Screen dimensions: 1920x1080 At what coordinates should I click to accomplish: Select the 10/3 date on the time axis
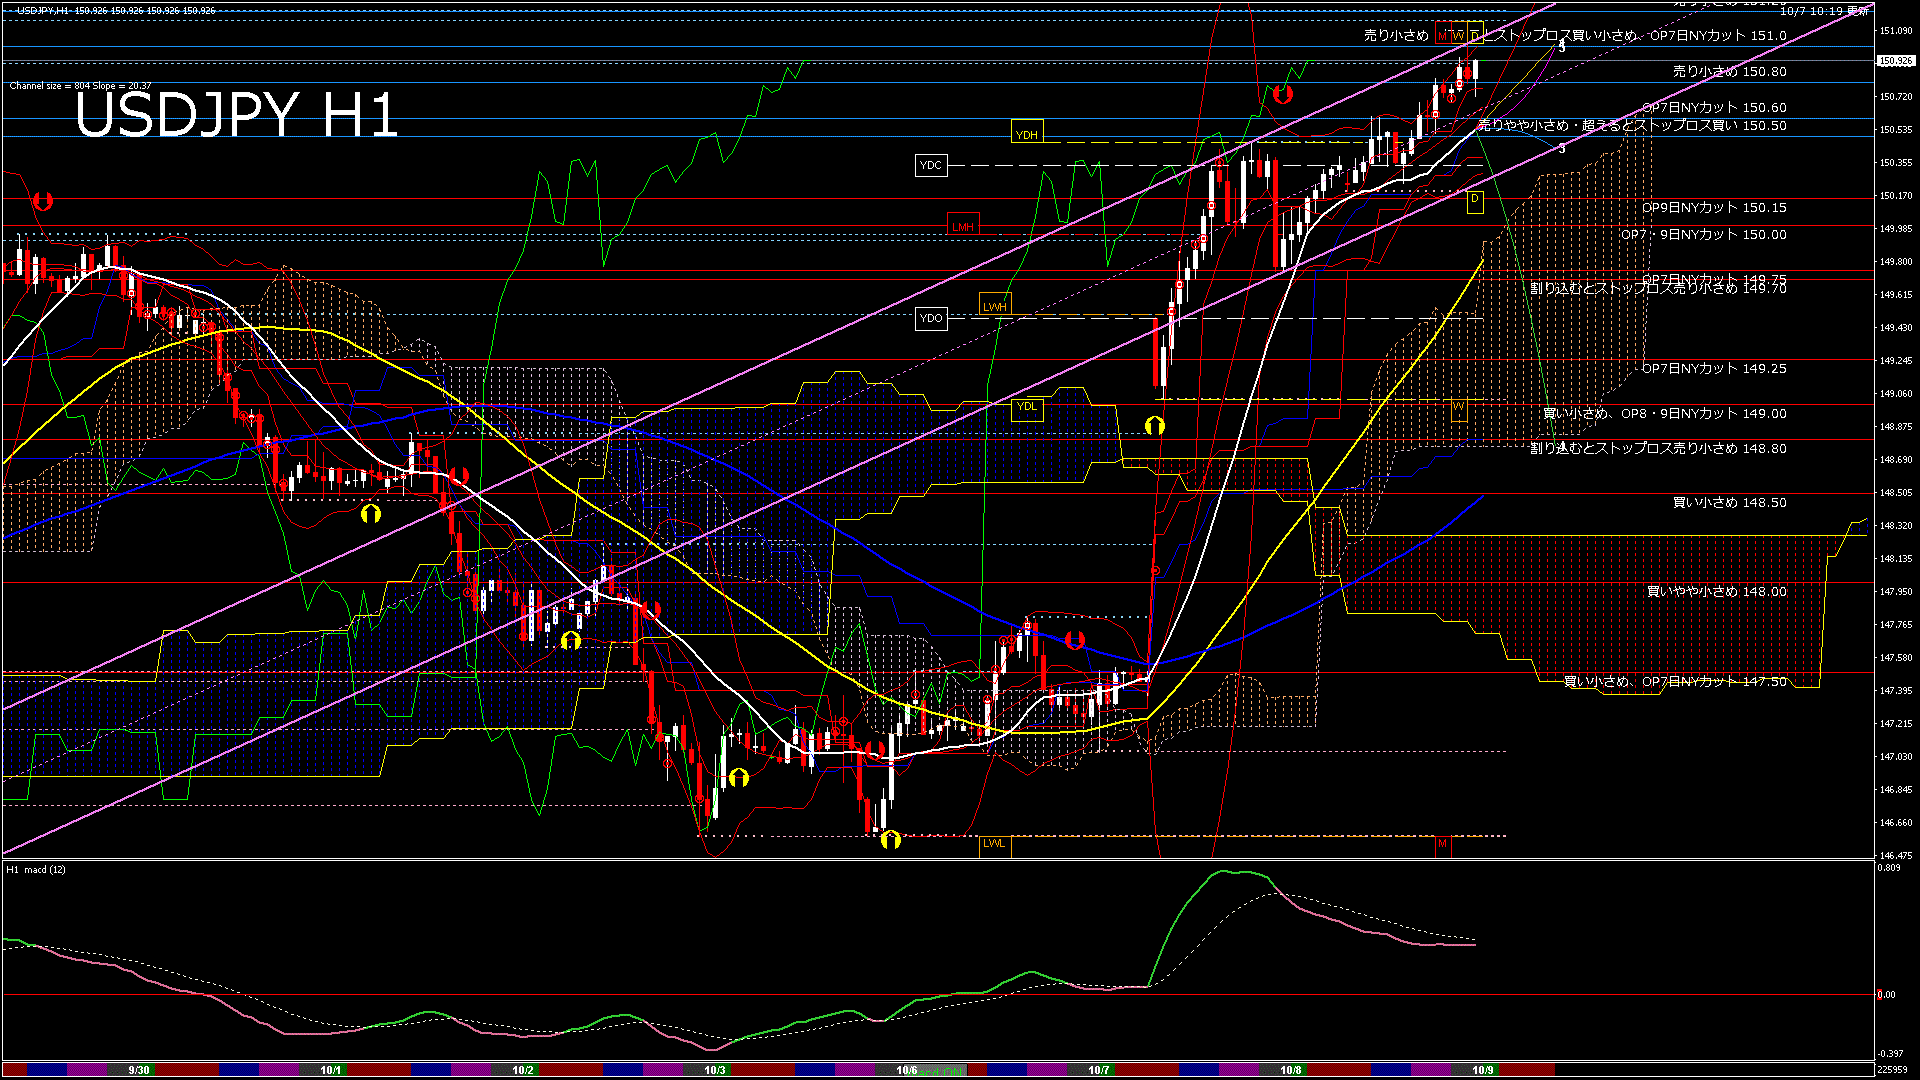click(x=714, y=1070)
